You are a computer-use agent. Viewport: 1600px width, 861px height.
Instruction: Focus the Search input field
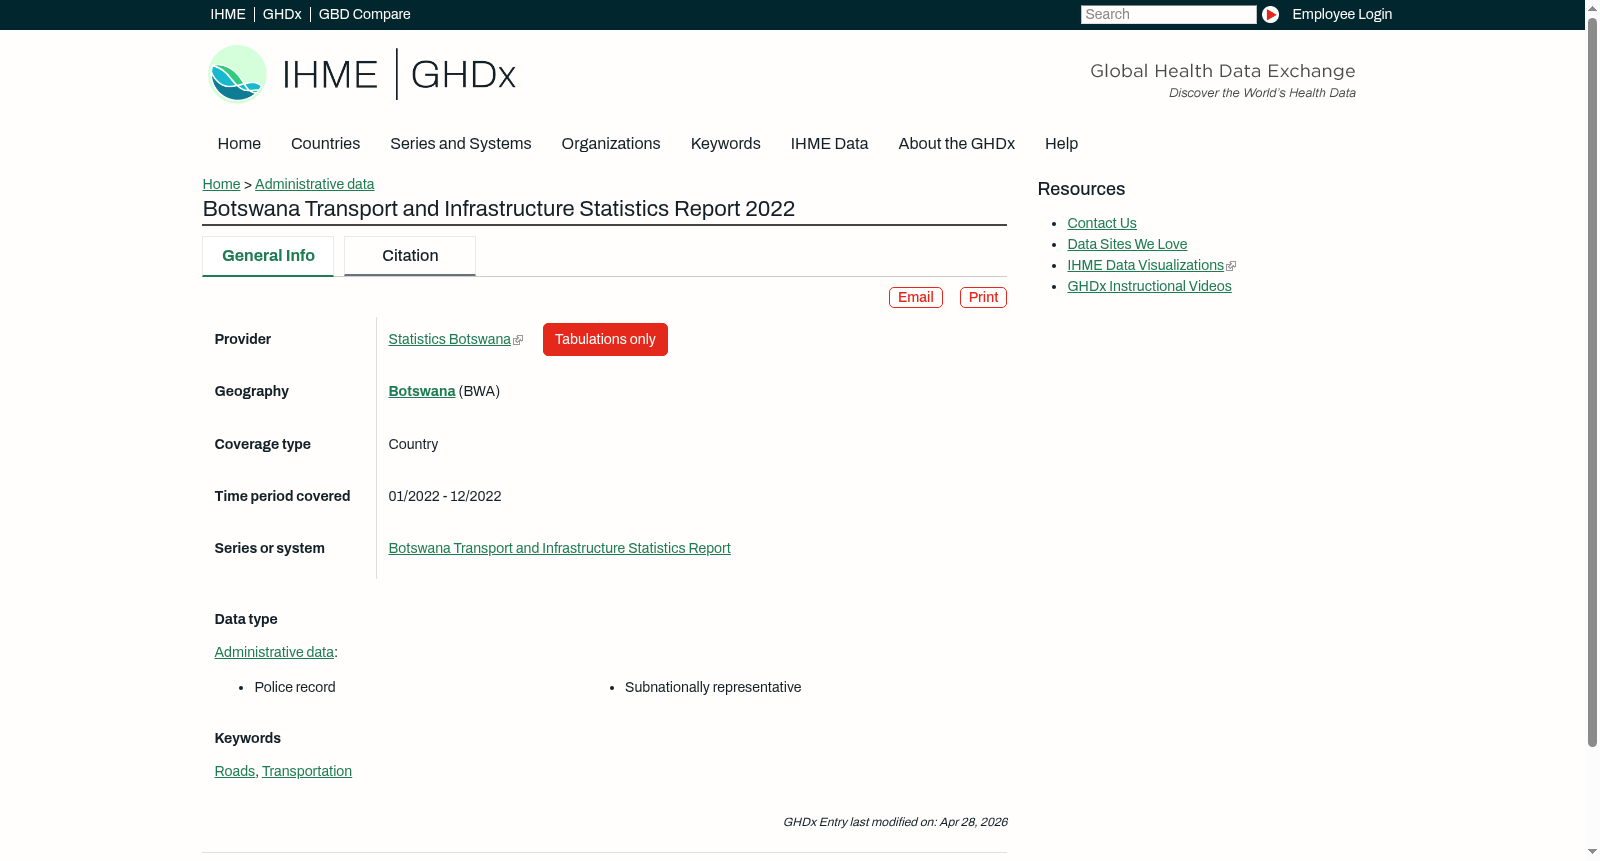(x=1168, y=14)
